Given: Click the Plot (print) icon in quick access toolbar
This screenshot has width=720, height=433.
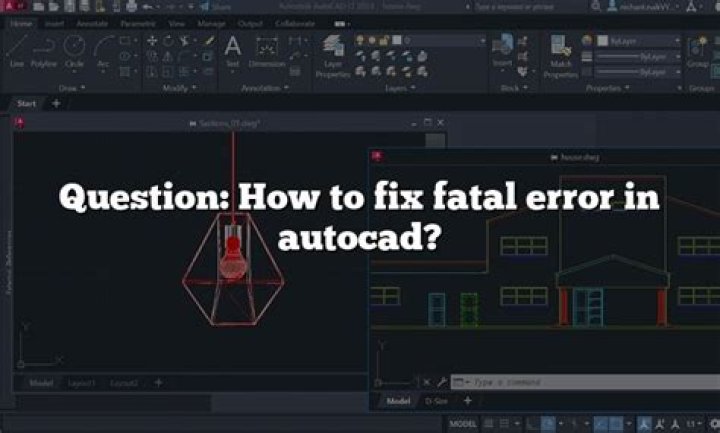Looking at the screenshot, I should pyautogui.click(x=132, y=6).
